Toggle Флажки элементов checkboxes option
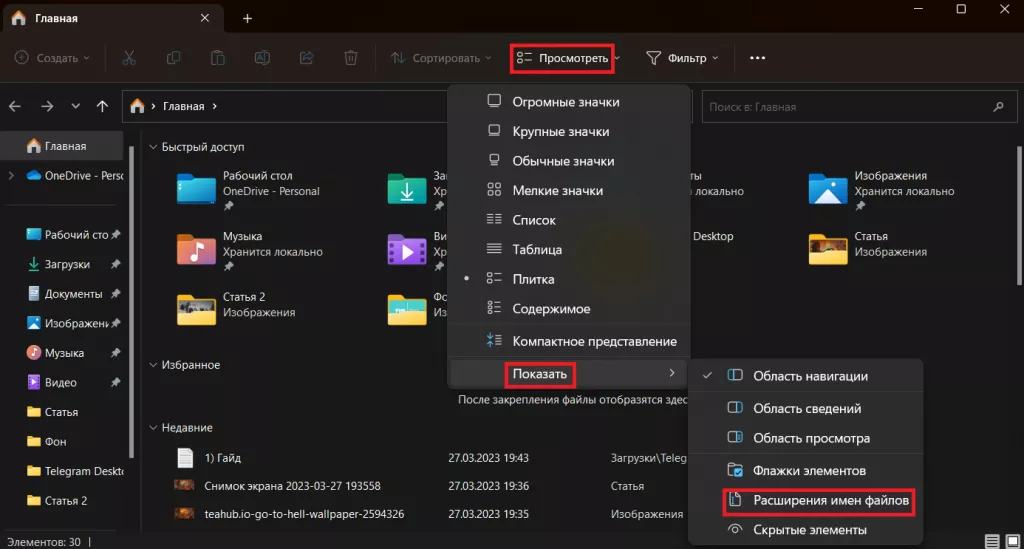 click(x=809, y=470)
